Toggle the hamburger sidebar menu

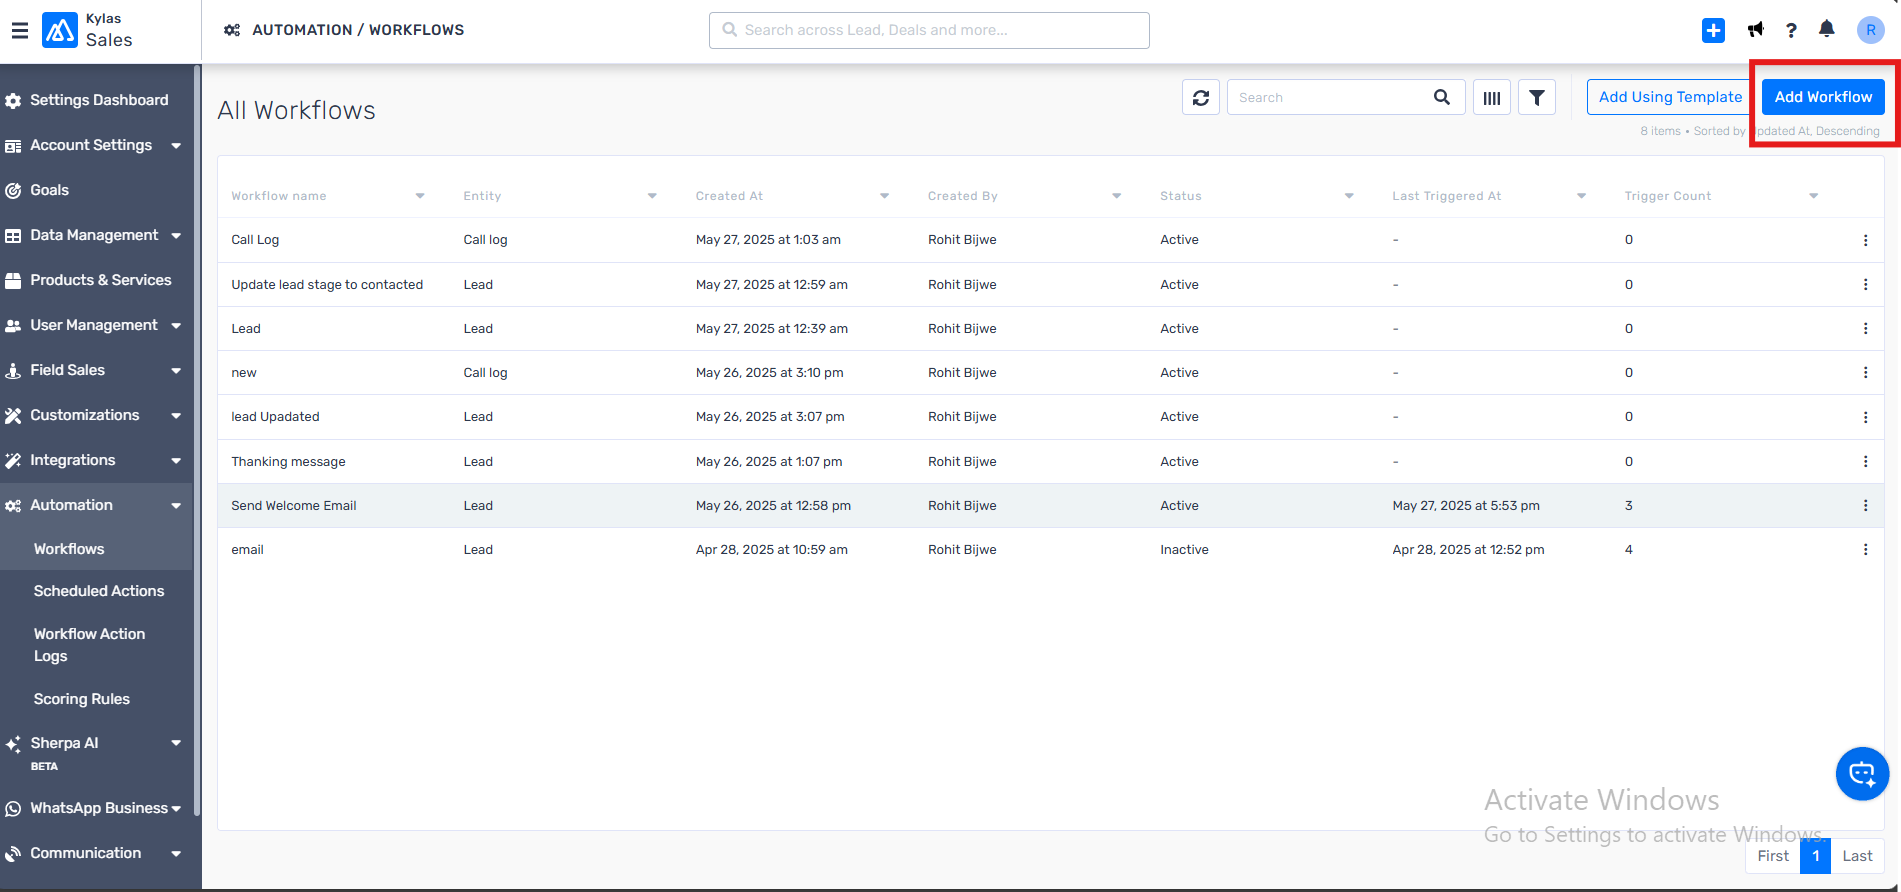pyautogui.click(x=20, y=30)
